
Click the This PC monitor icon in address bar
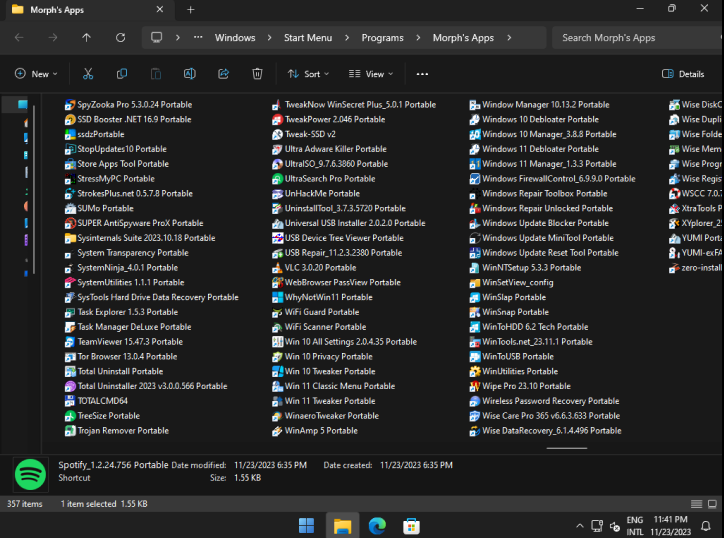(157, 37)
